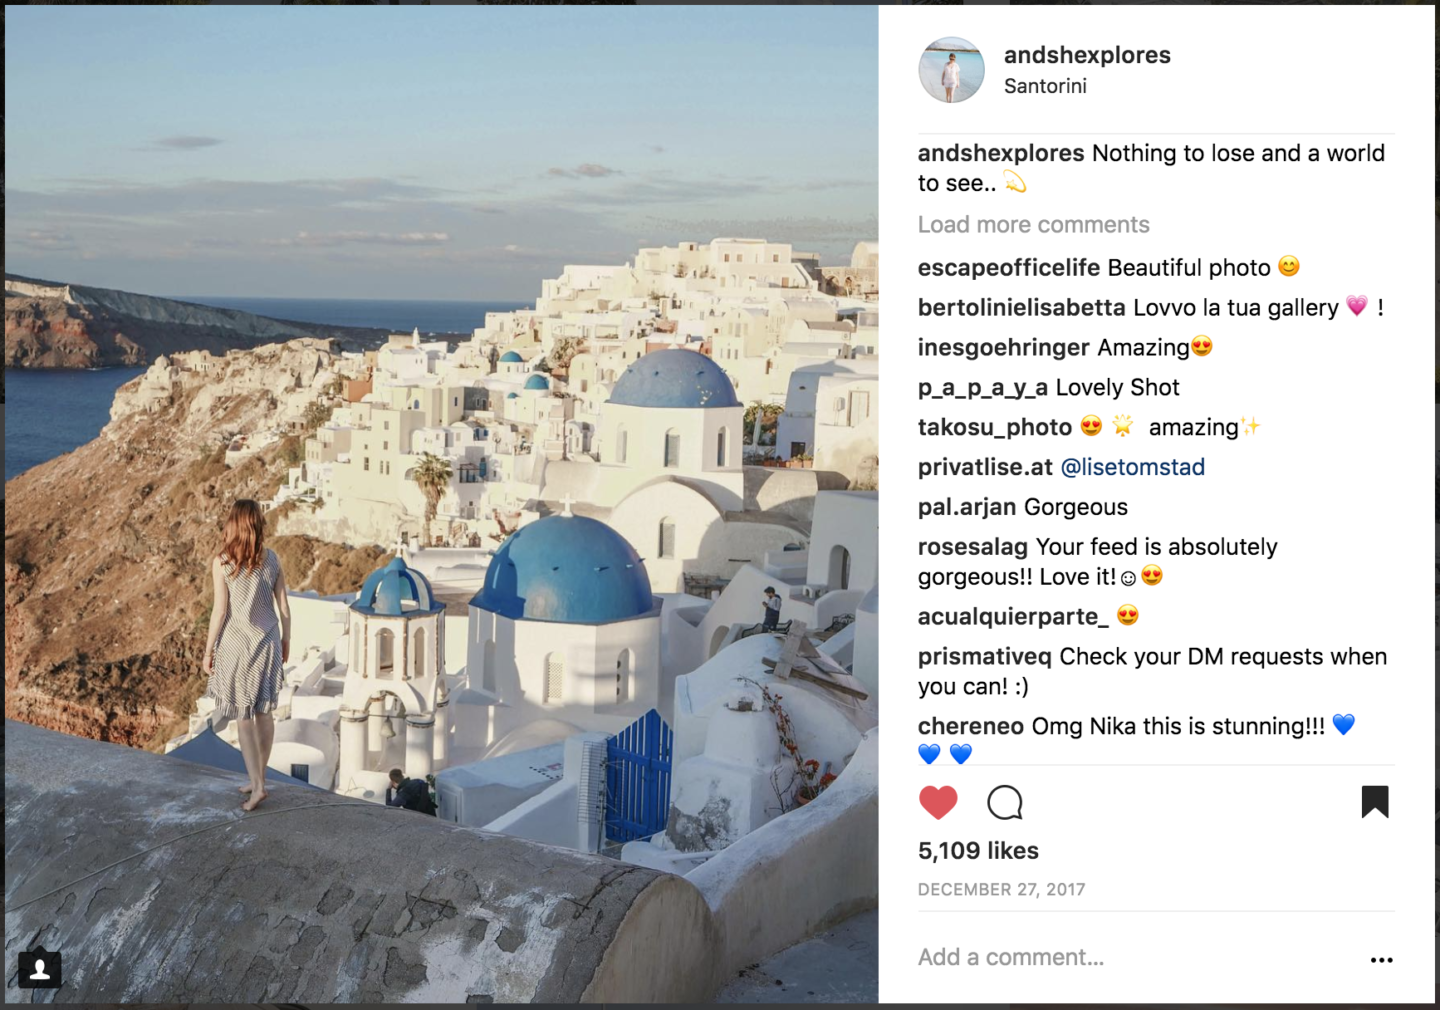Click the comment speech bubble icon
Viewport: 1440px width, 1010px height.
1005,802
